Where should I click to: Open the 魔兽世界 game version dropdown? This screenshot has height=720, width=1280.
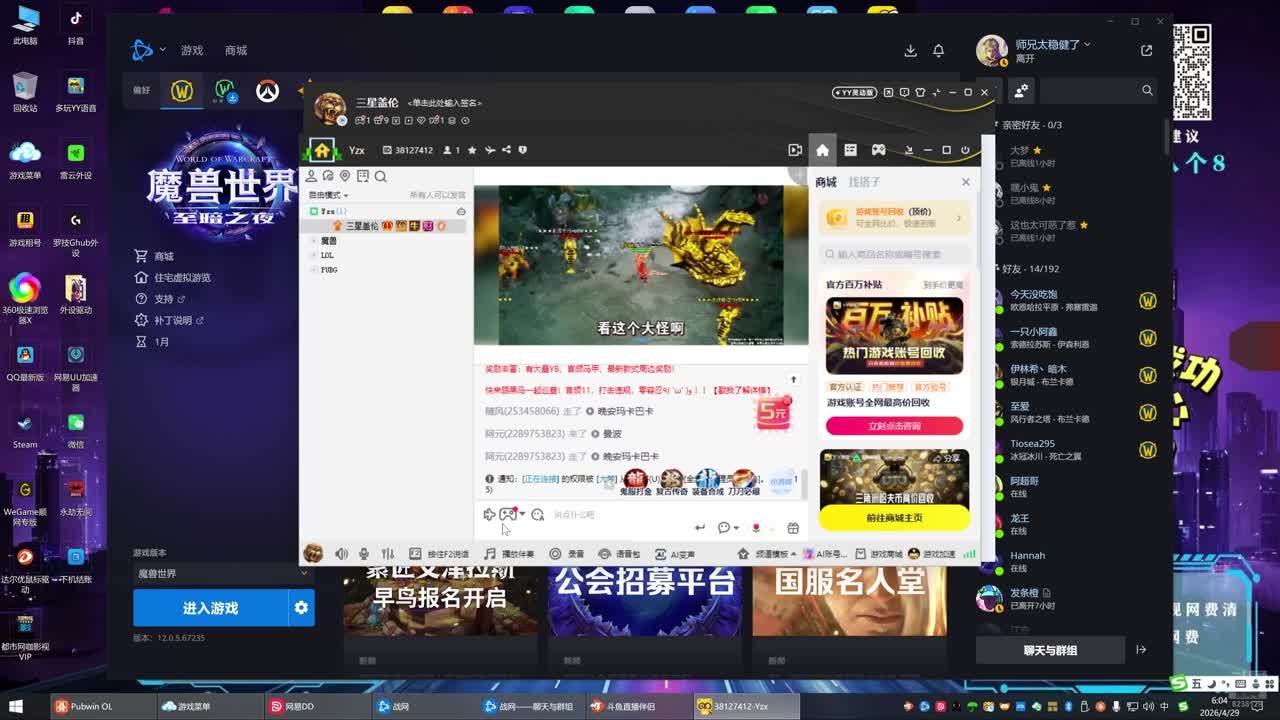222,573
